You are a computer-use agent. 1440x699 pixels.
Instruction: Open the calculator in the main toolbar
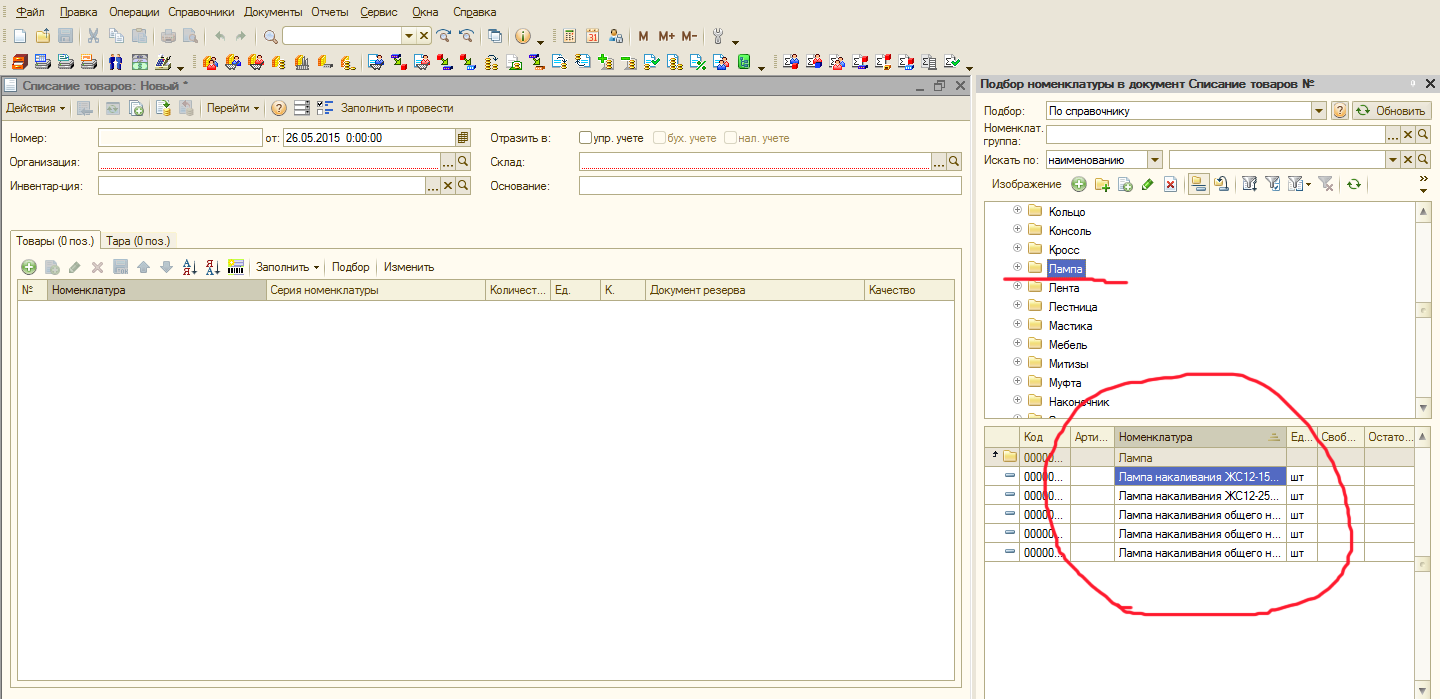click(x=570, y=36)
